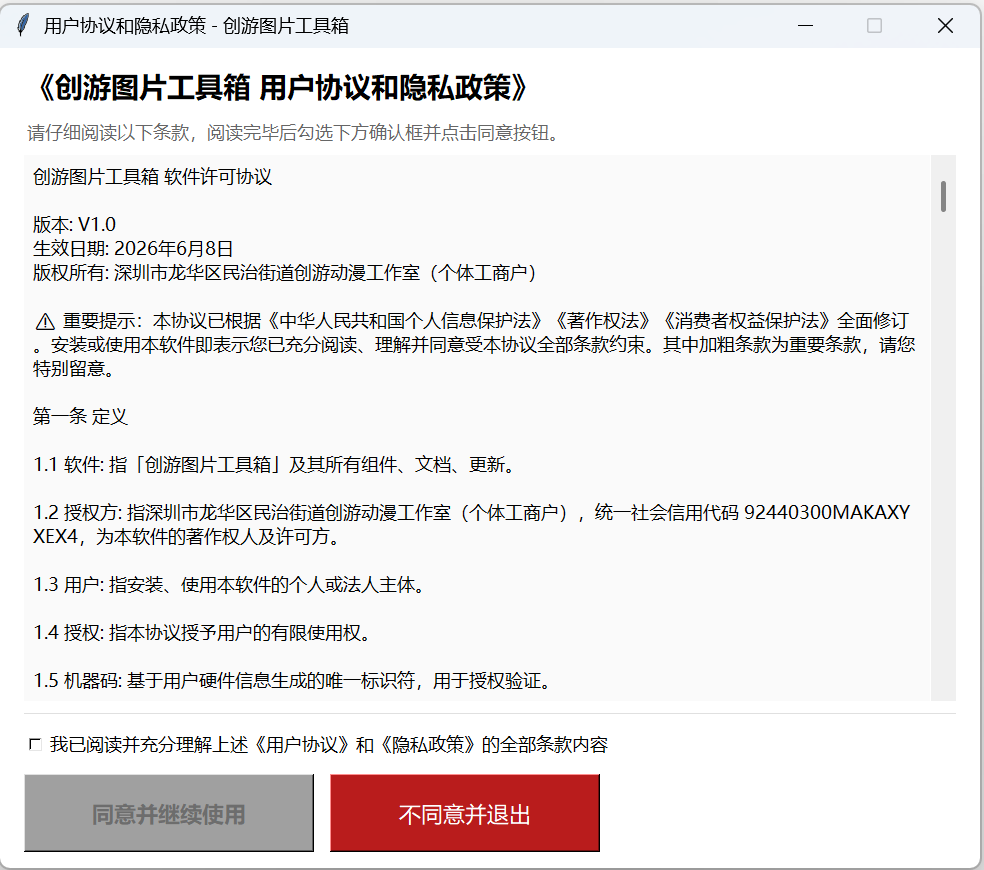Click the grey instruction text under heading
Screen dimensions: 984x870
point(292,132)
